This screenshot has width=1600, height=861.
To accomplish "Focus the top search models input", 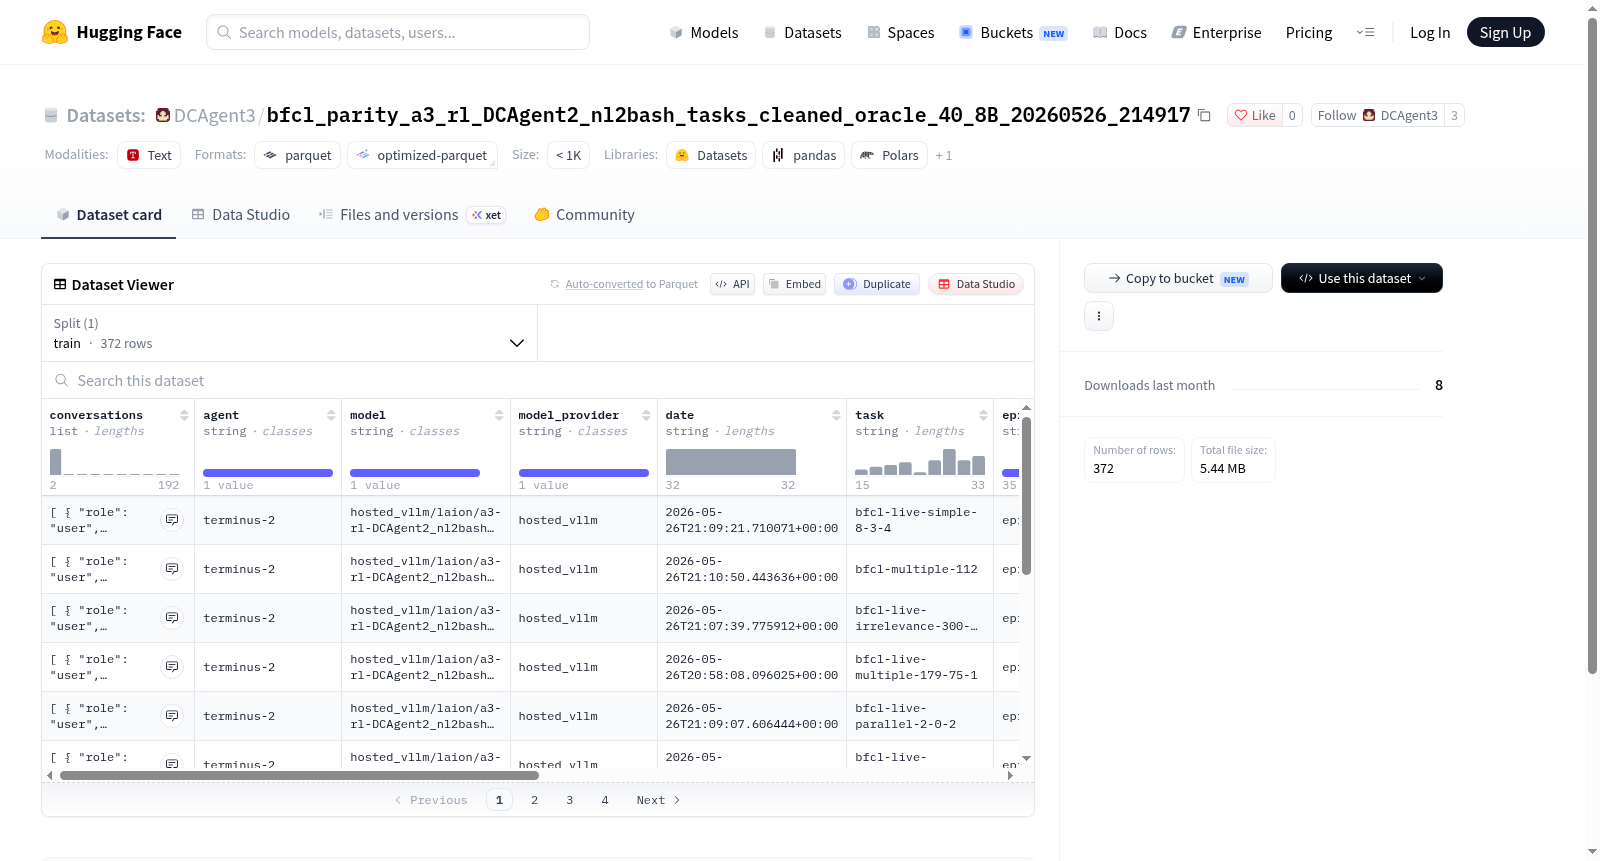I will pyautogui.click(x=398, y=32).
